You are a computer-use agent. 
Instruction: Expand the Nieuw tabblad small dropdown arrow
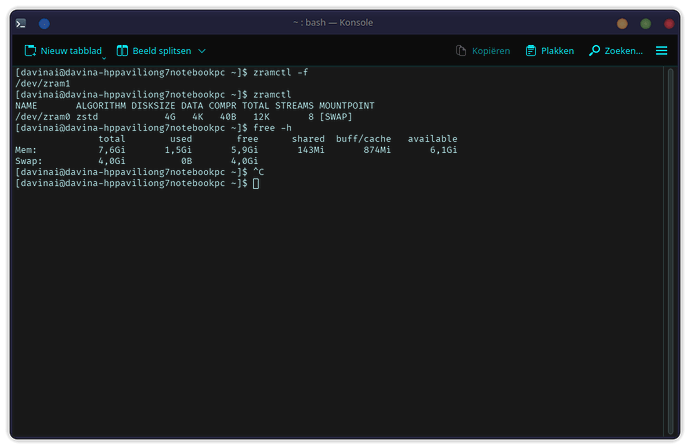104,58
